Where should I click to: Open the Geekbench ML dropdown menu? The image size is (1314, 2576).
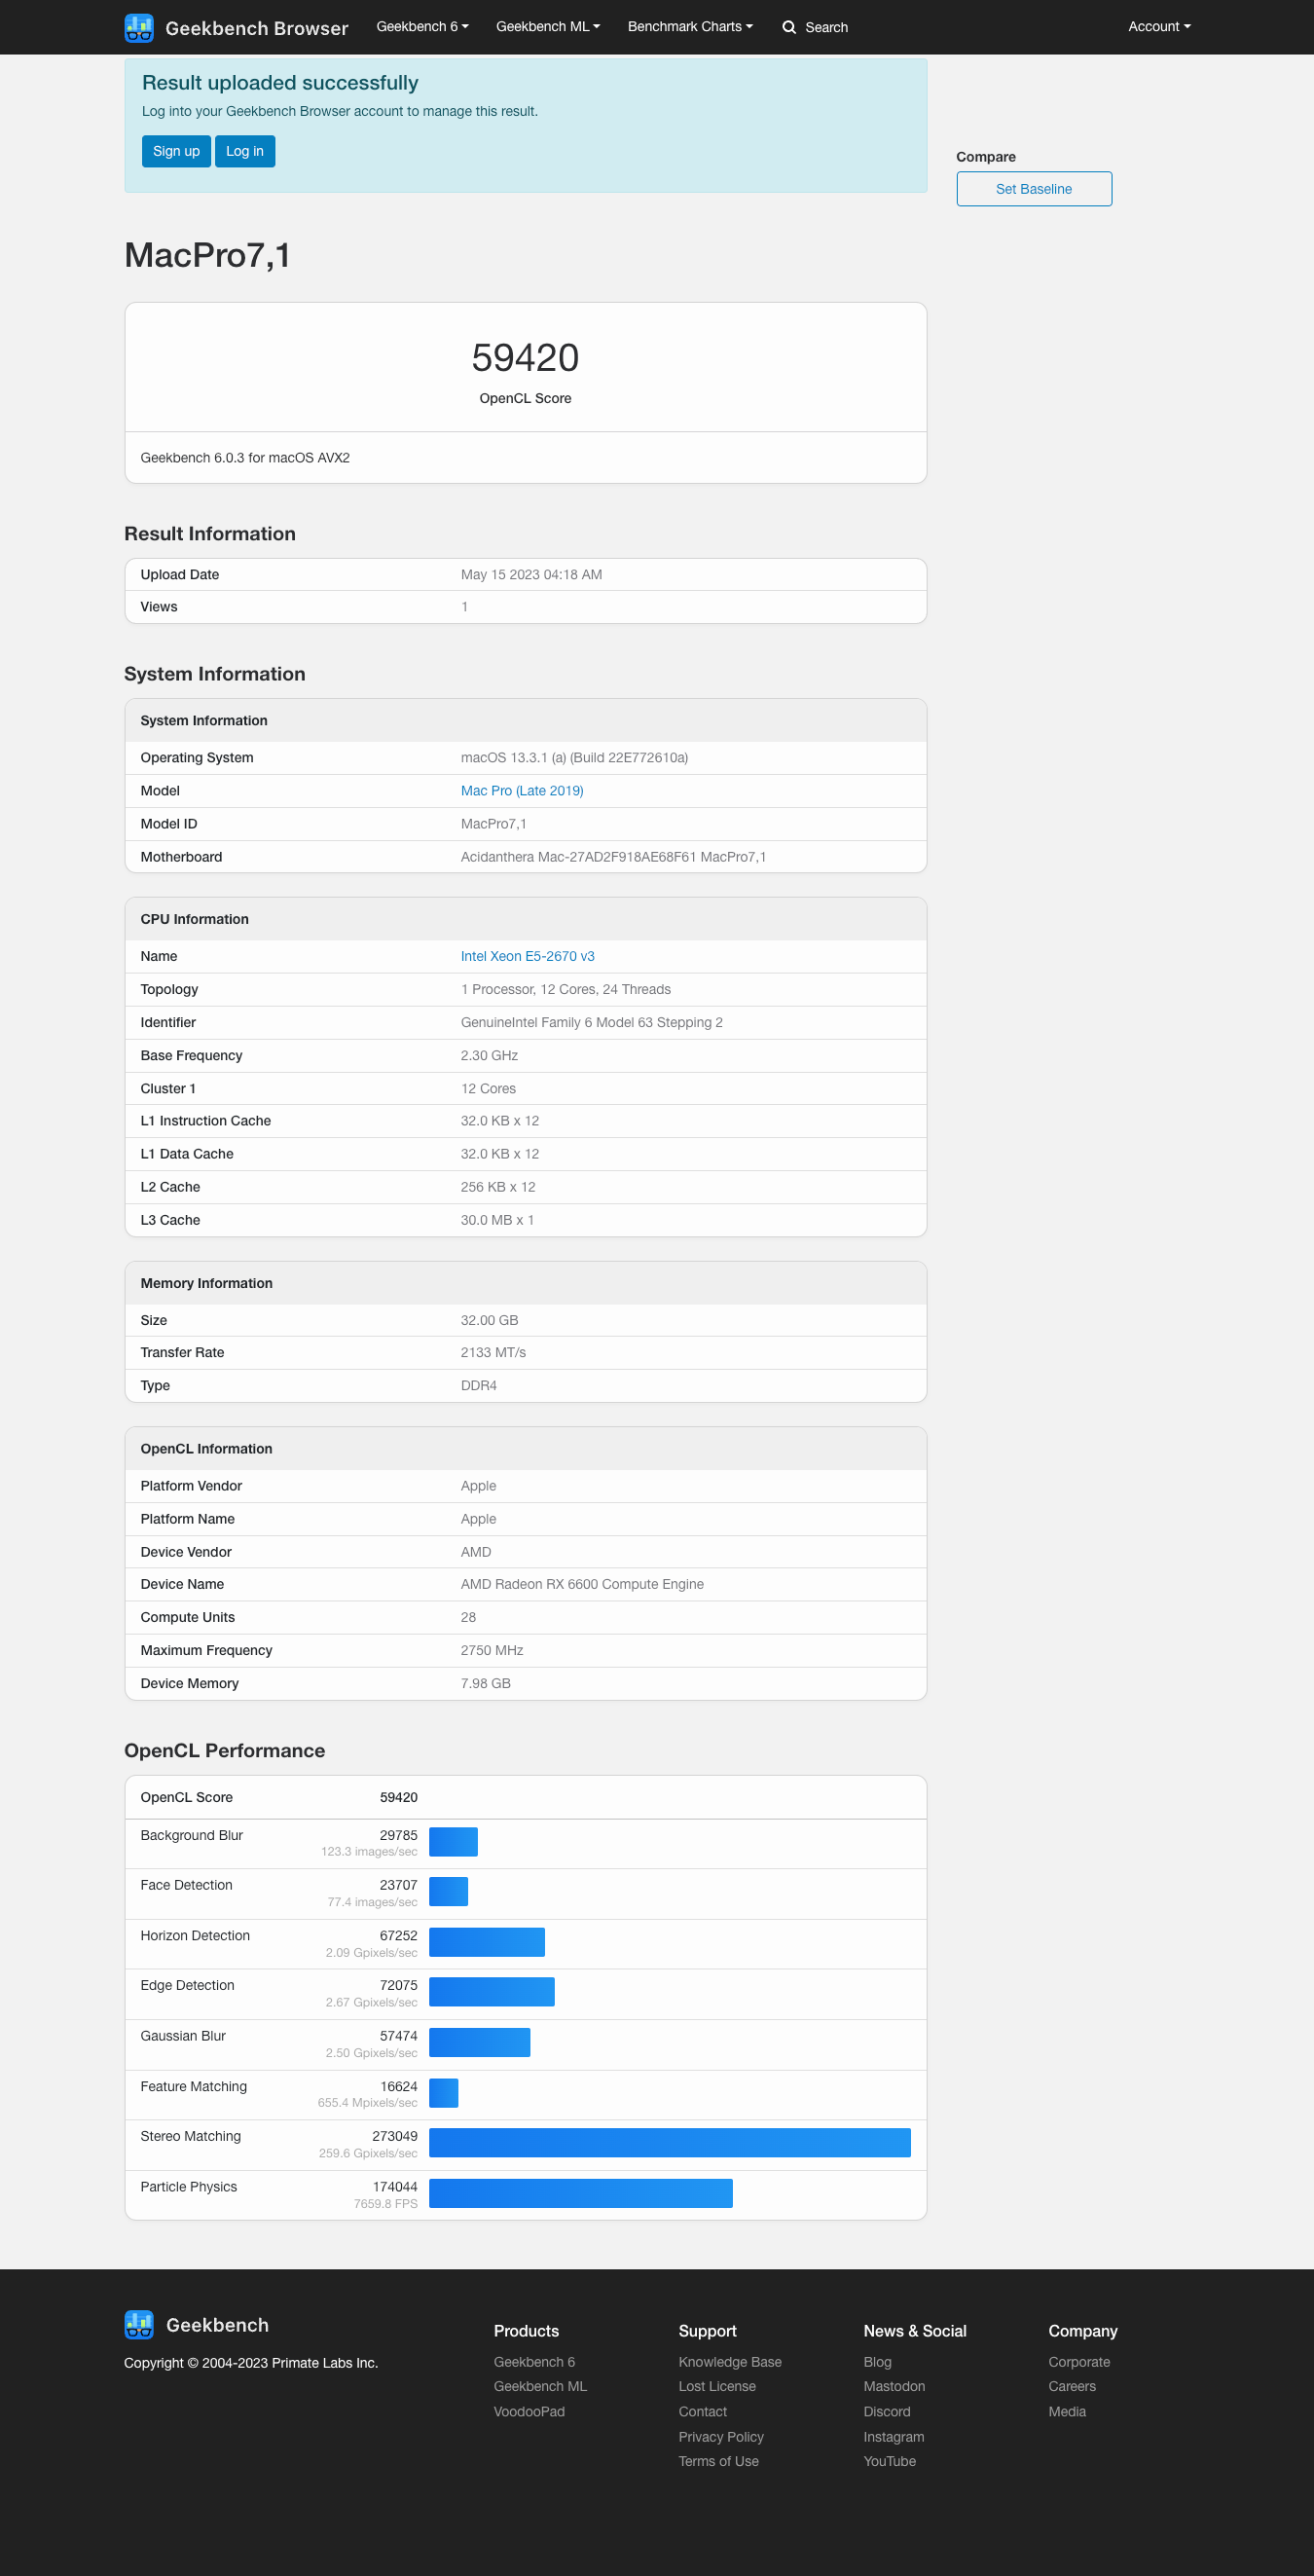(x=548, y=27)
